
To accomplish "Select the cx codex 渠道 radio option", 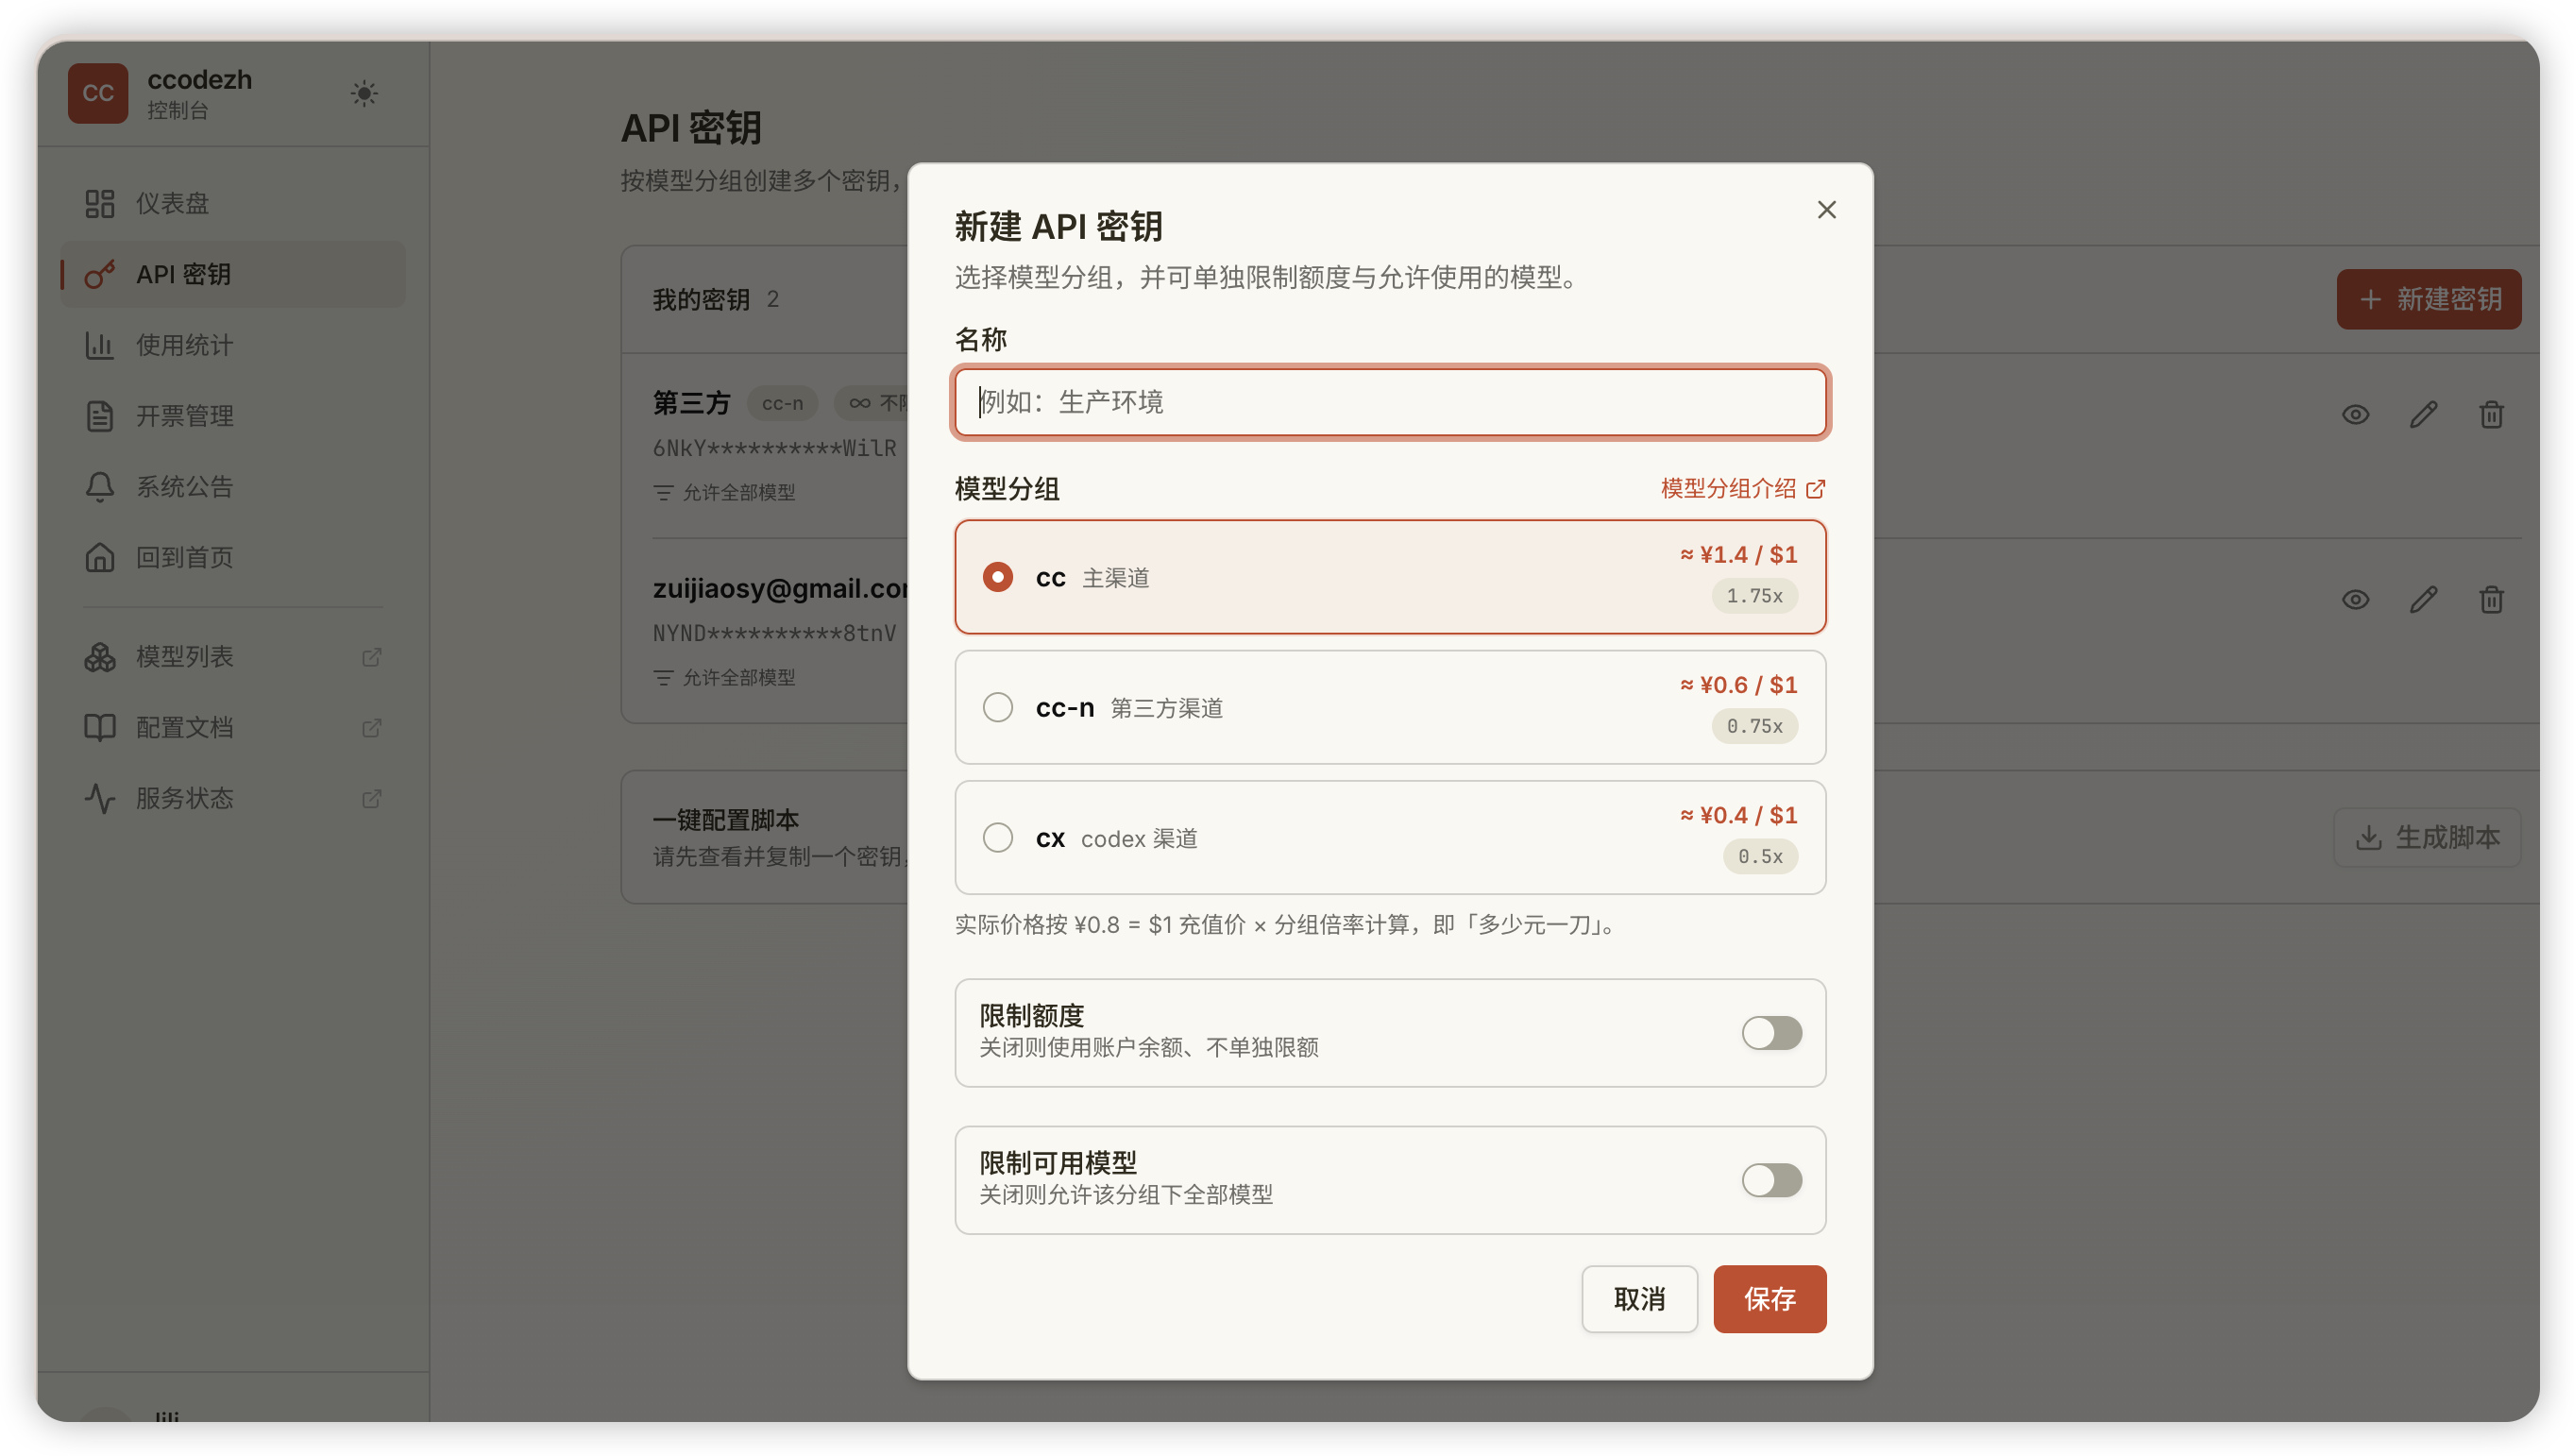I will point(1390,837).
